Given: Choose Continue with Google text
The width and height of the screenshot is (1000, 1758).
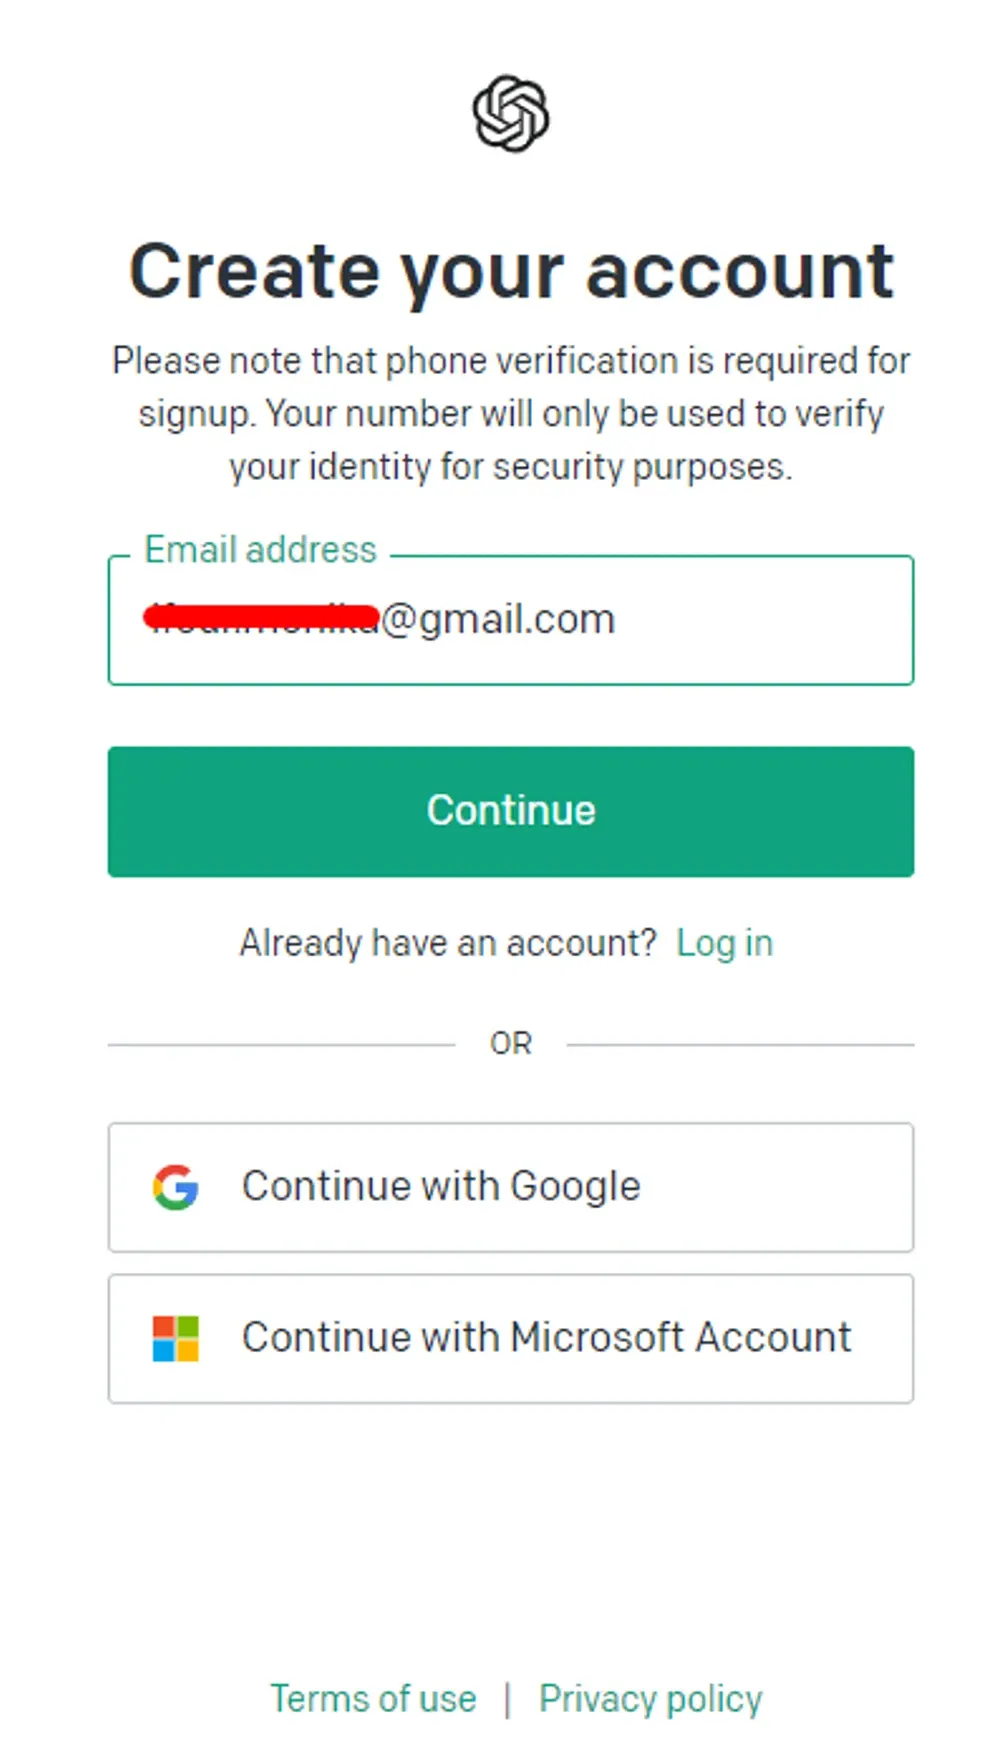Looking at the screenshot, I should pos(441,1186).
